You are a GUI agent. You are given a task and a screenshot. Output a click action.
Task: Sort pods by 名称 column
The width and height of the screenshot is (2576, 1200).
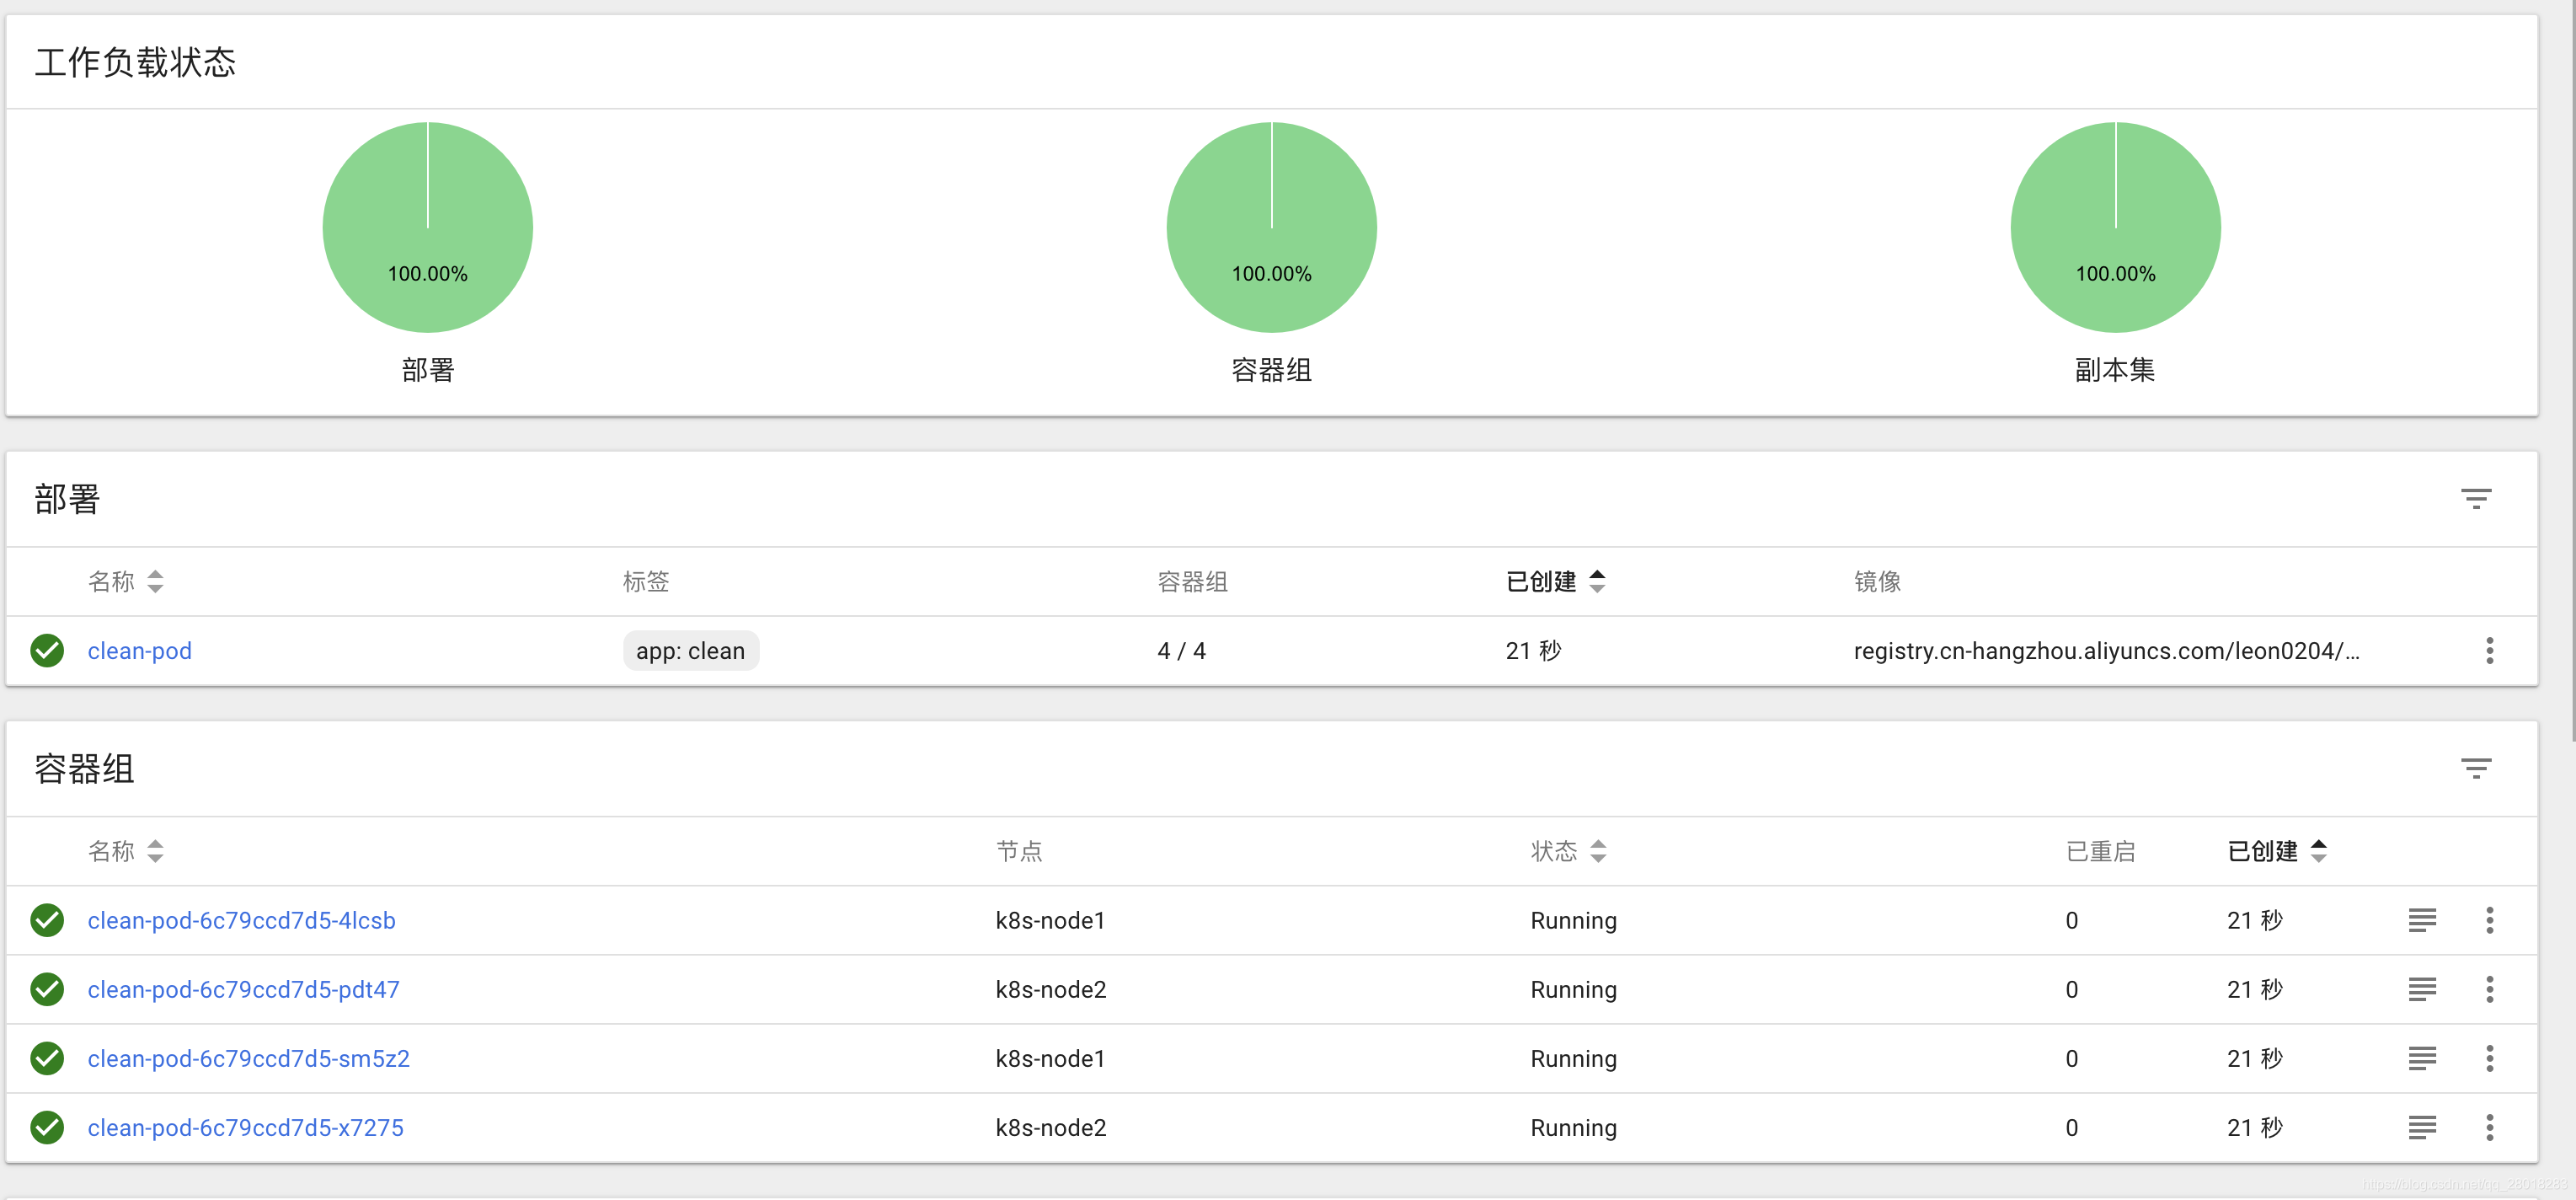pyautogui.click(x=126, y=851)
